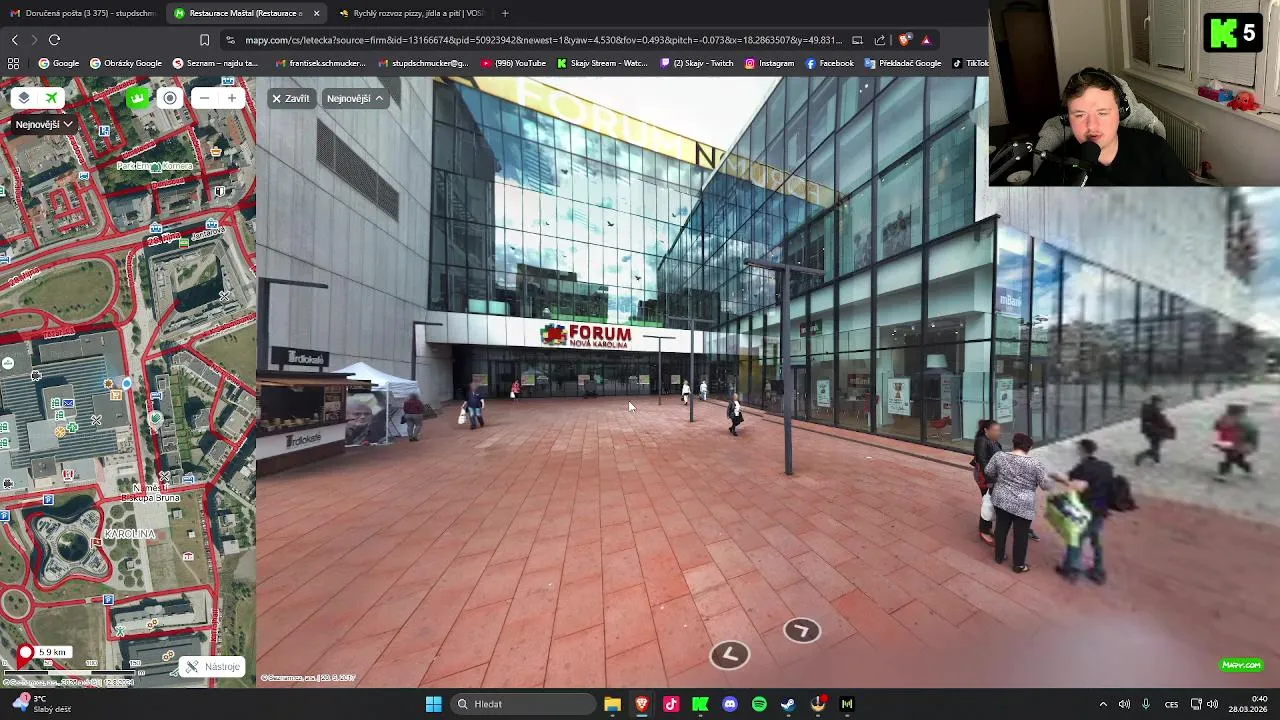1280x720 pixels.
Task: Open the Windows Start menu
Action: [x=433, y=704]
